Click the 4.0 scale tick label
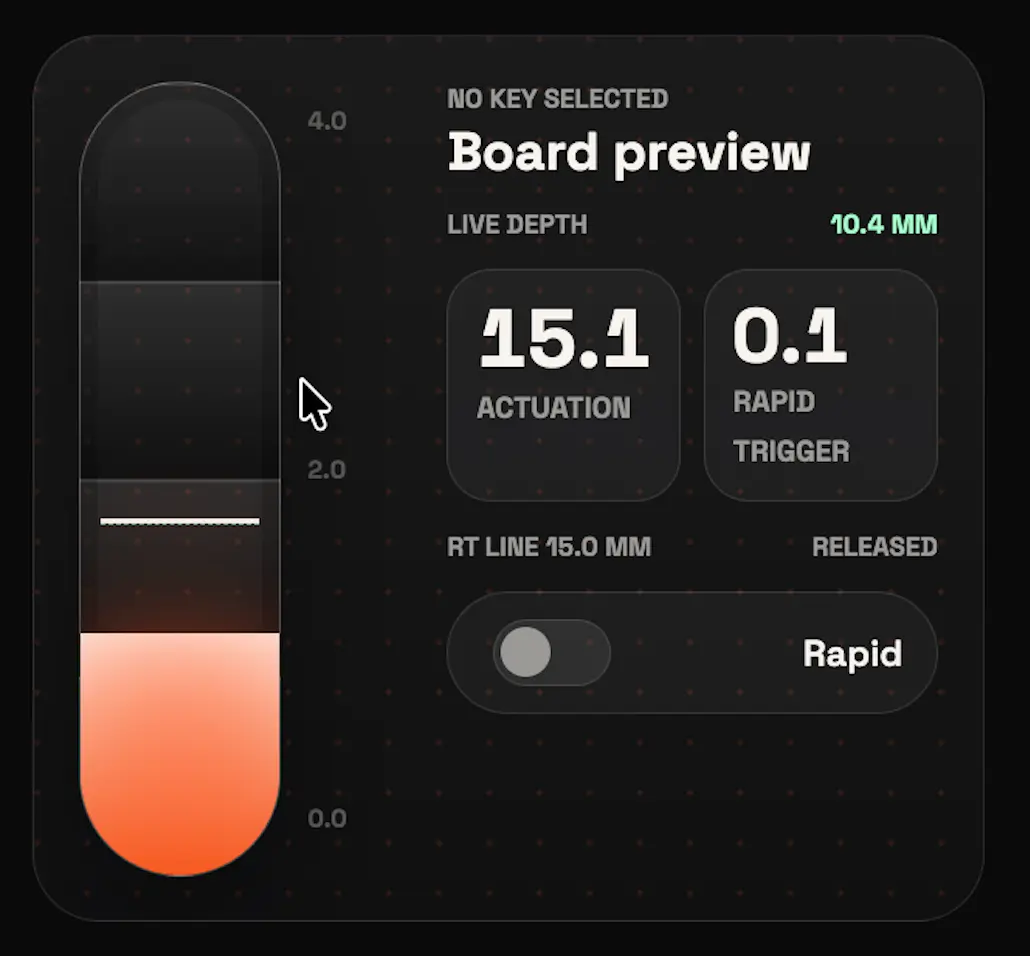Screen dimensions: 1030x956 326,121
